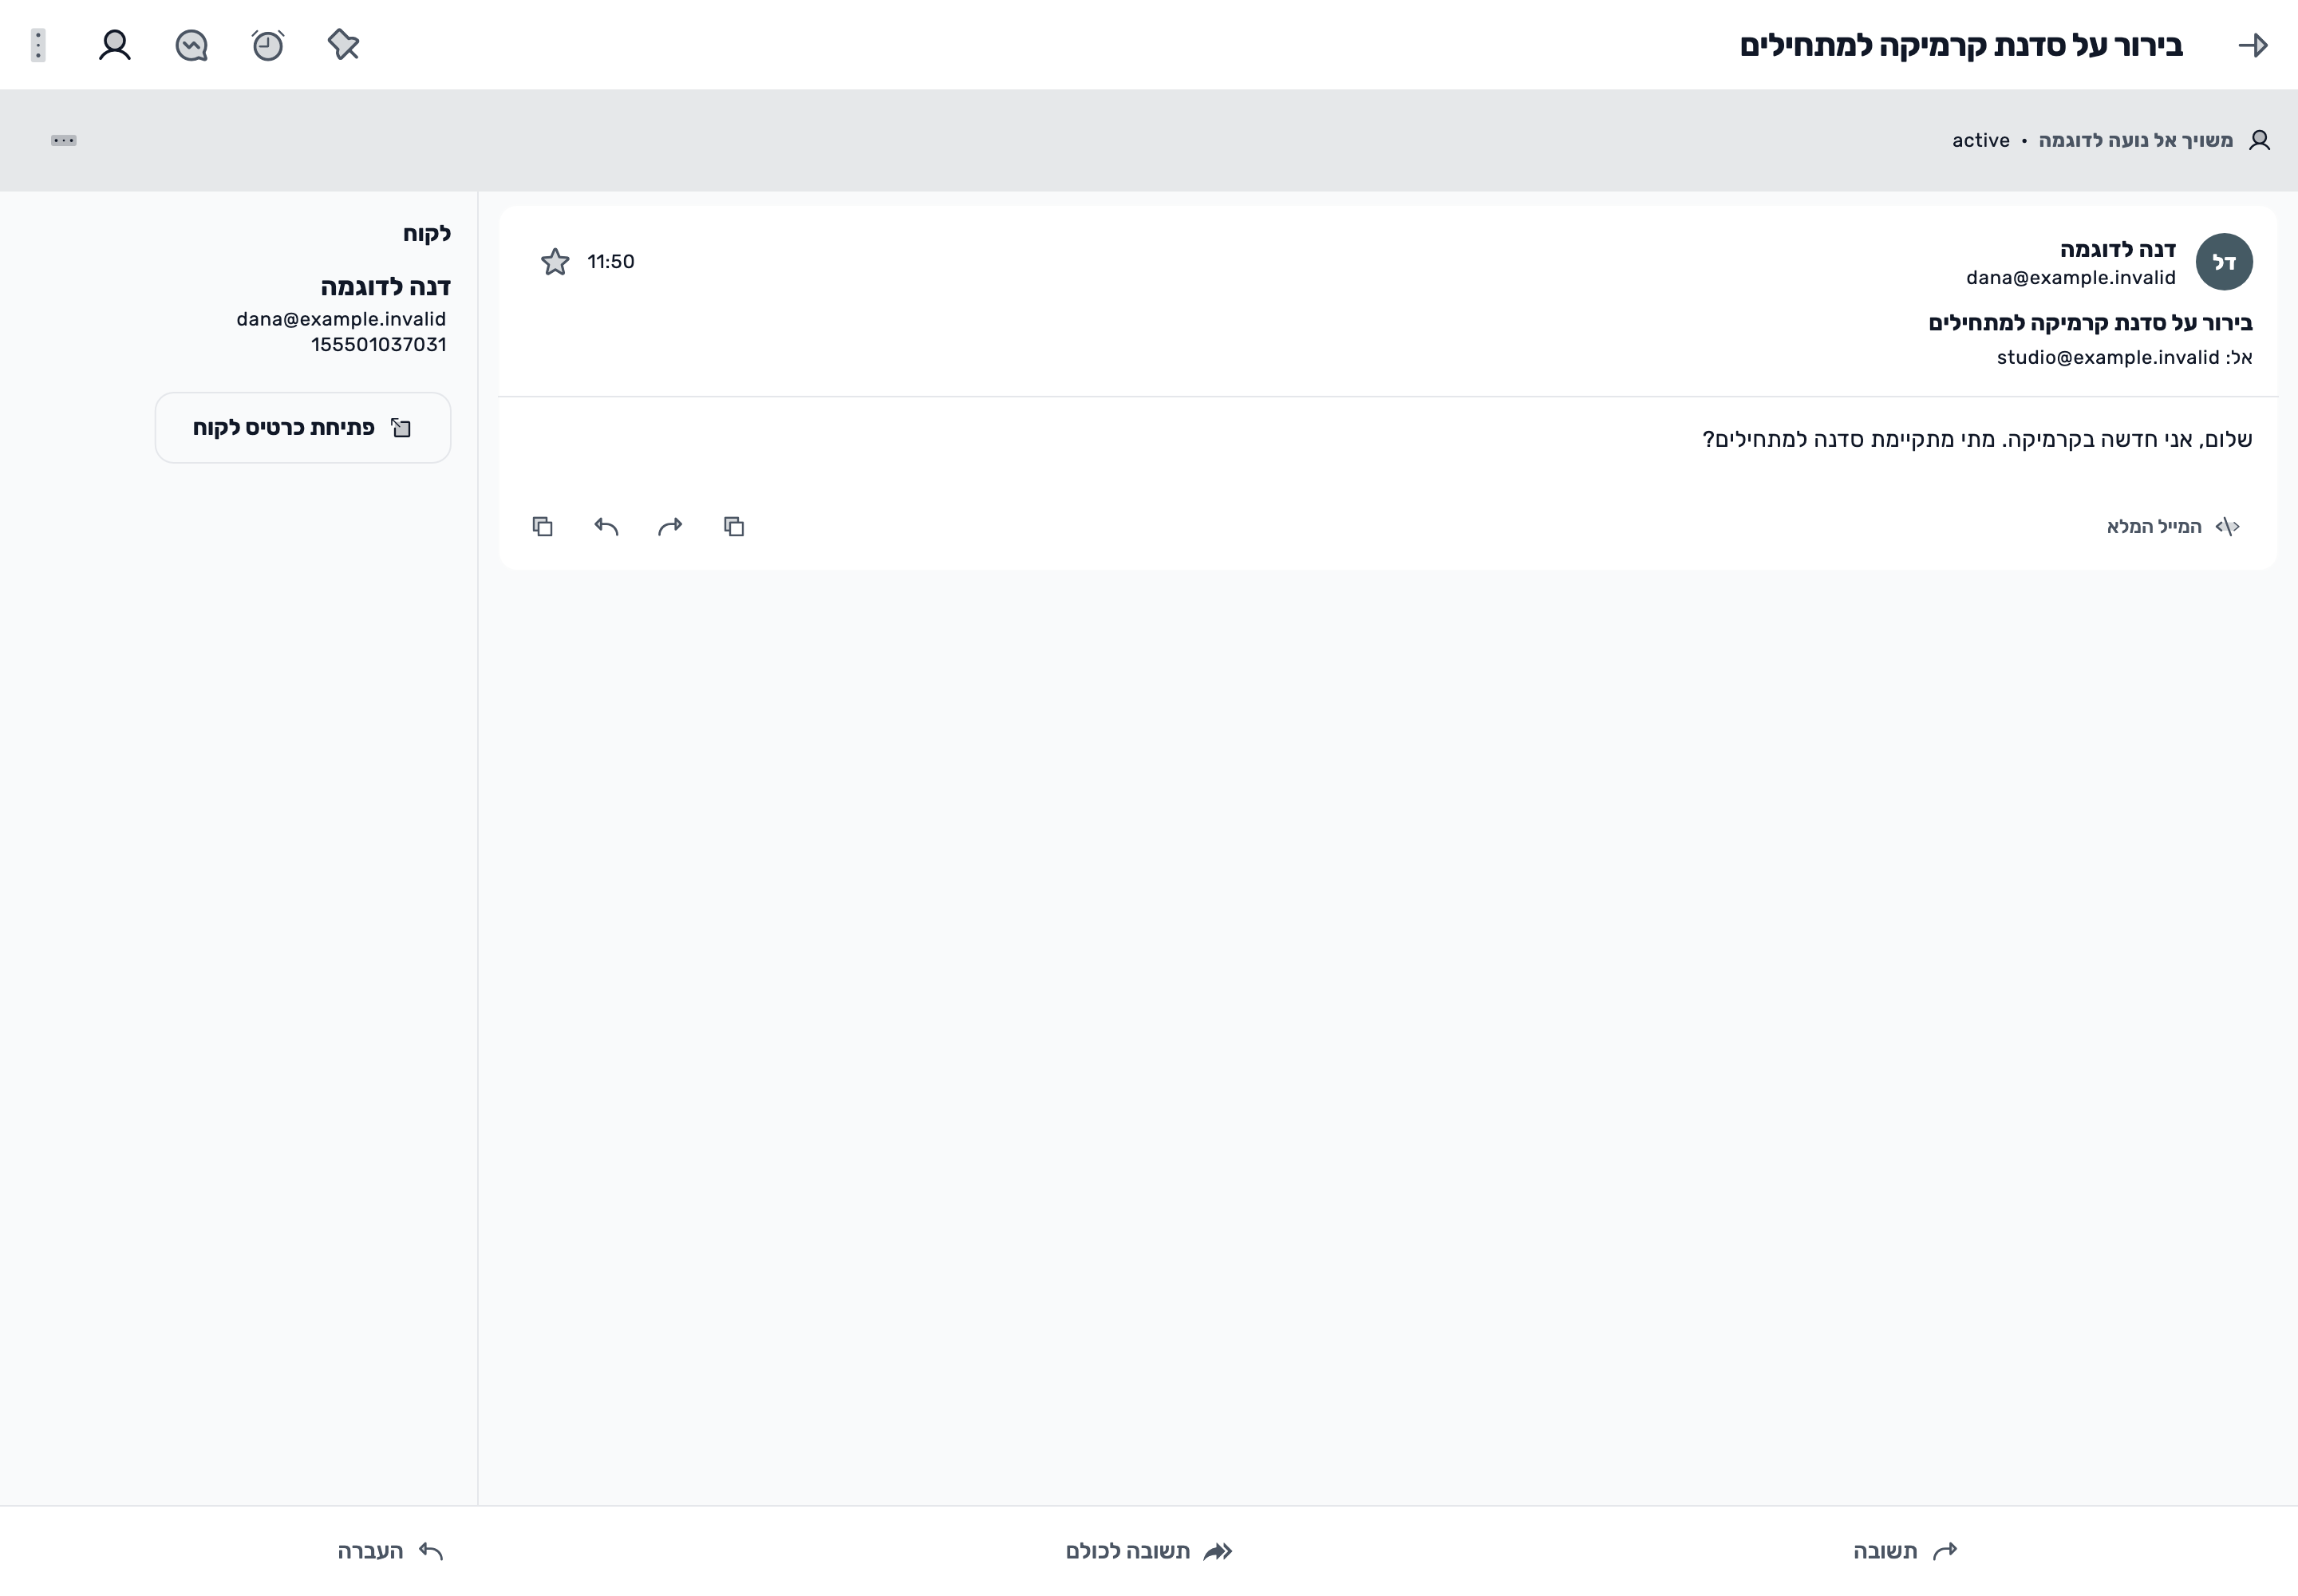
Task: Snooze the conversation with the alarm clock icon
Action: point(267,45)
